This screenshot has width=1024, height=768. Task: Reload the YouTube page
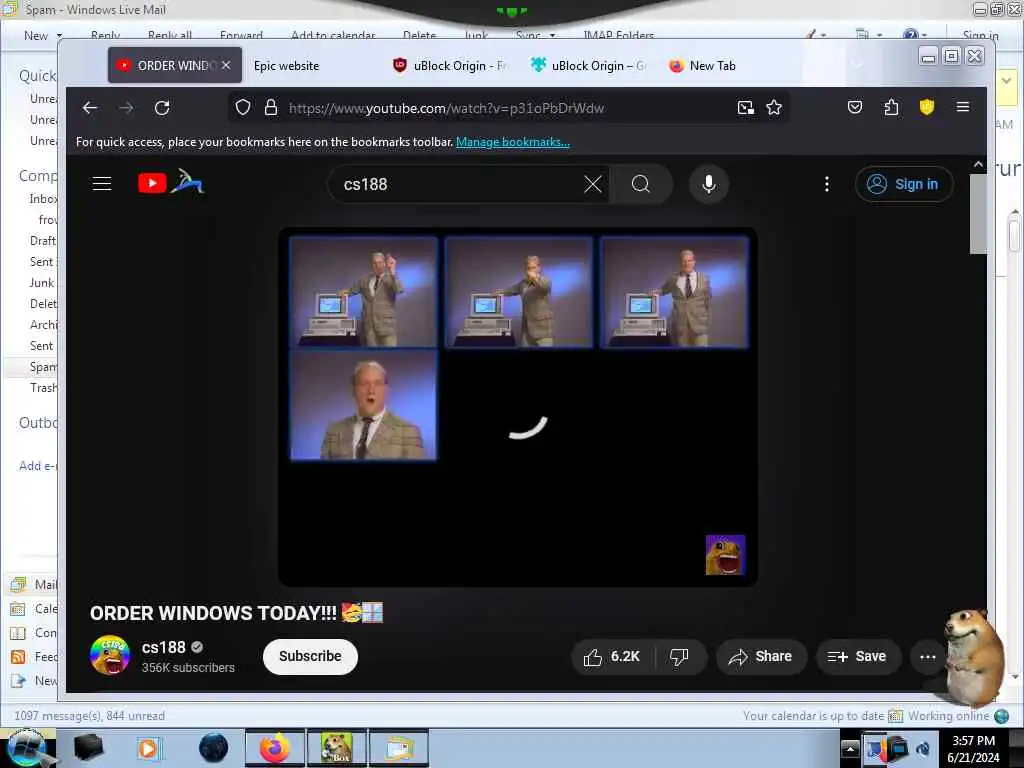coord(162,108)
